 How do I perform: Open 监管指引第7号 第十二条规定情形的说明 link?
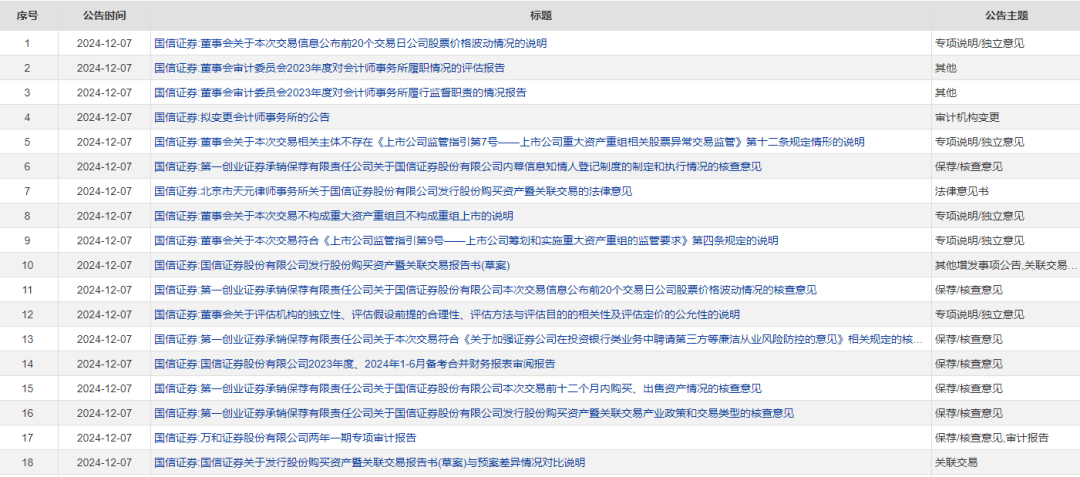click(509, 142)
